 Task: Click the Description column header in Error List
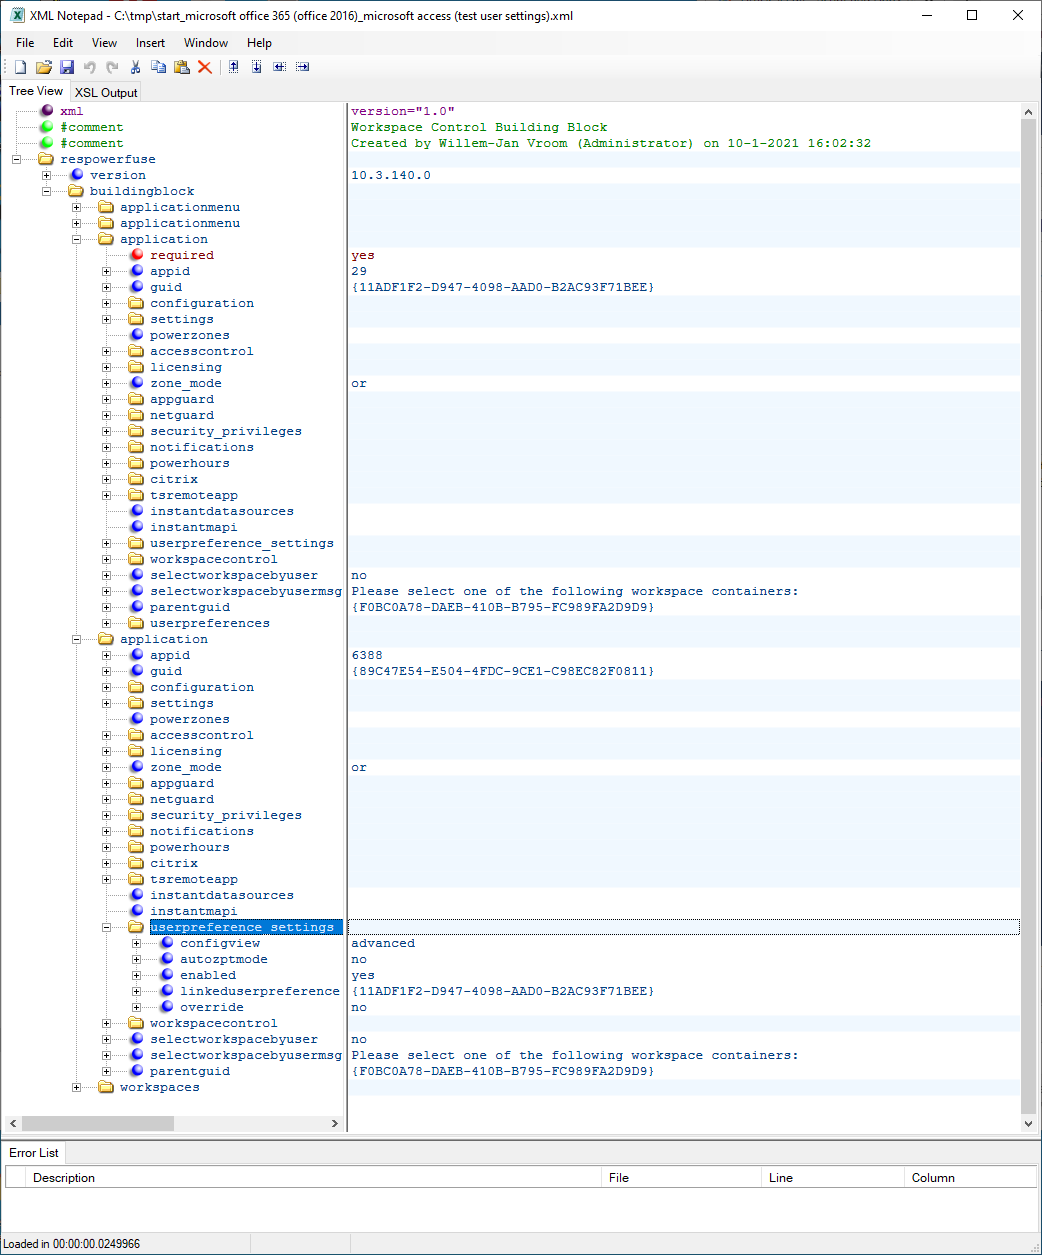64,1178
